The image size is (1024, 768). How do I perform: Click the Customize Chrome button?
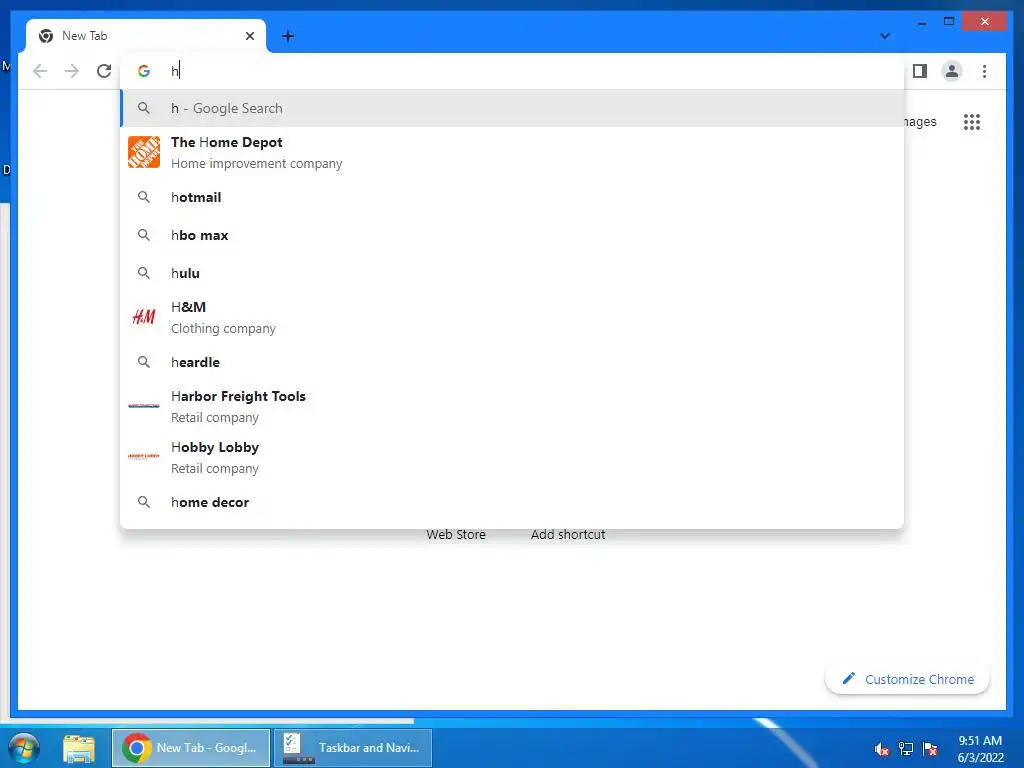coord(907,679)
